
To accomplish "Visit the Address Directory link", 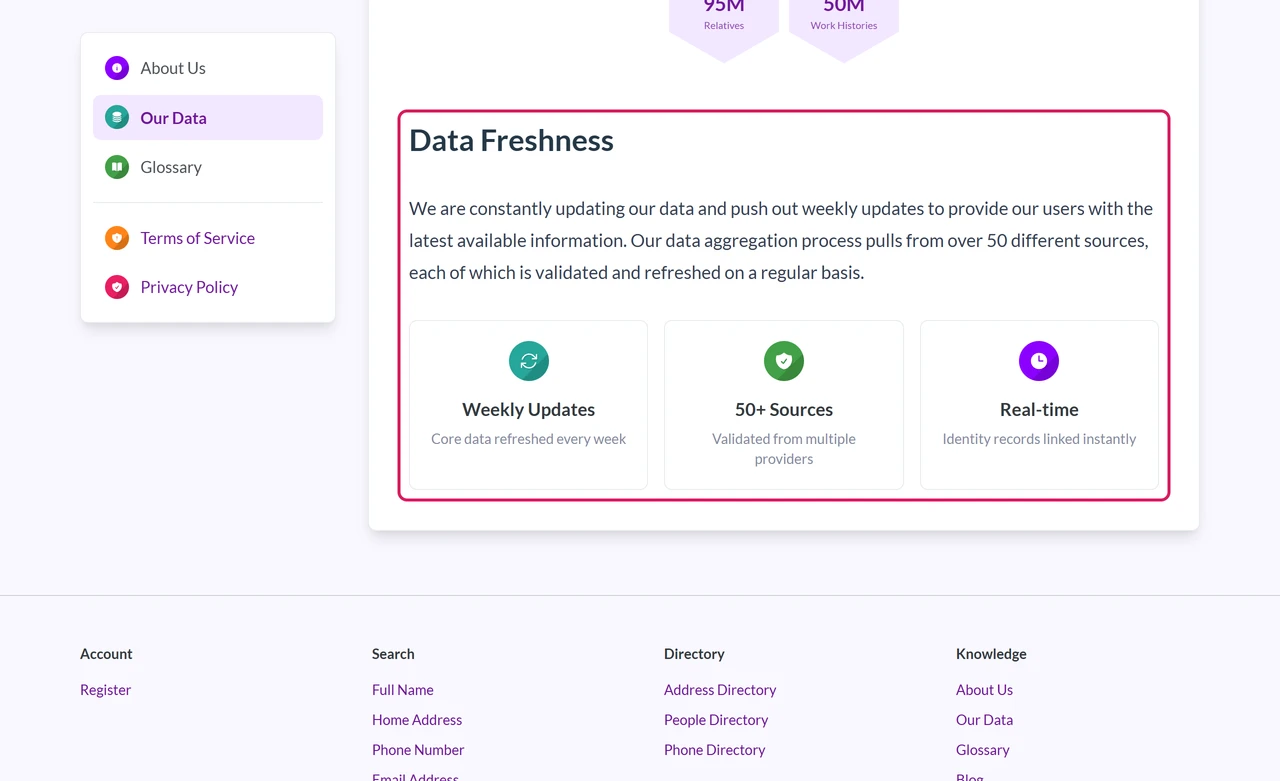I will pyautogui.click(x=720, y=690).
